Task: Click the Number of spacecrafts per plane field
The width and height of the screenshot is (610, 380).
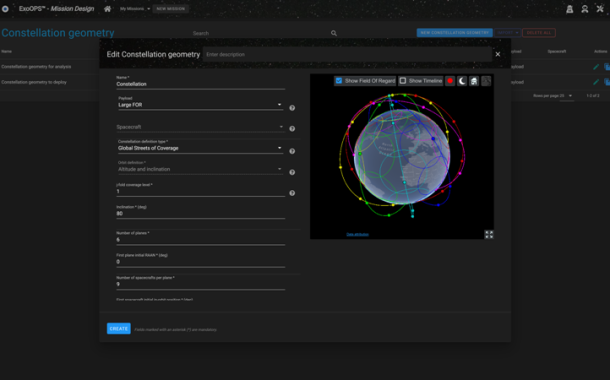Action: (x=200, y=284)
